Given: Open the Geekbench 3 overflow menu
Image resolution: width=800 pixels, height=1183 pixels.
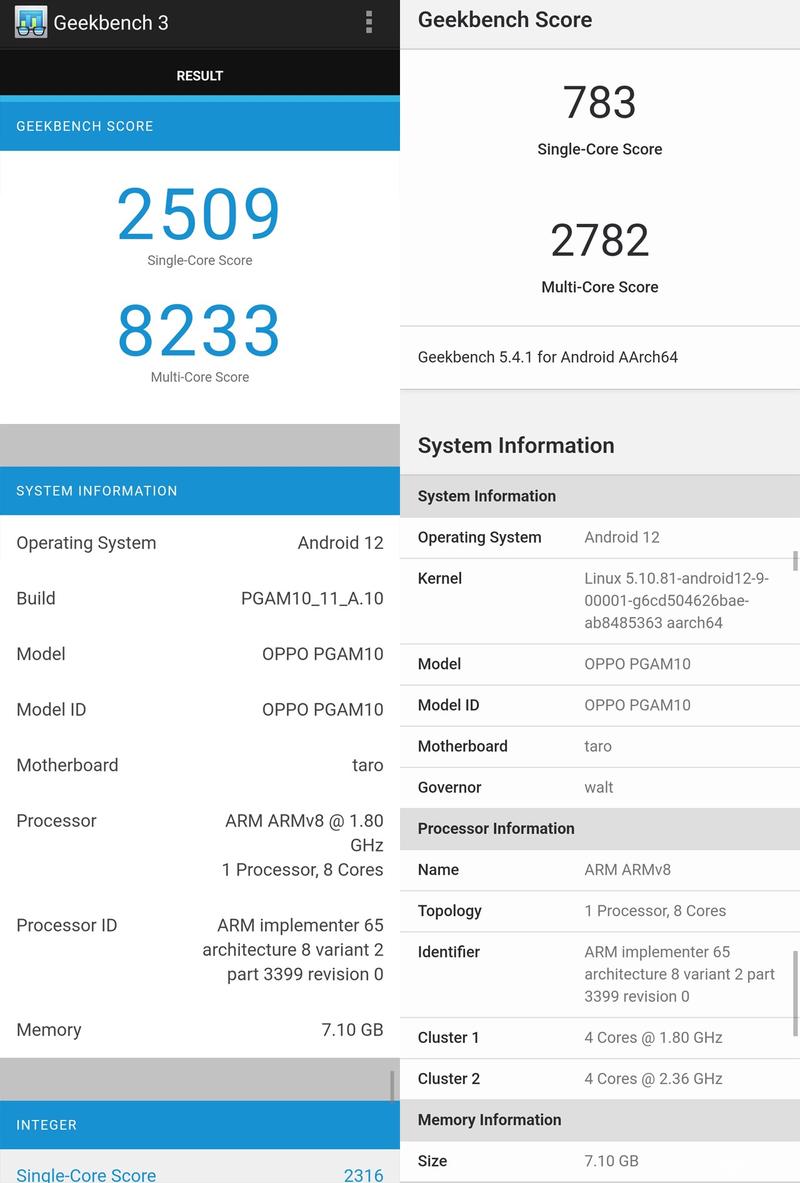Looking at the screenshot, I should tap(369, 22).
